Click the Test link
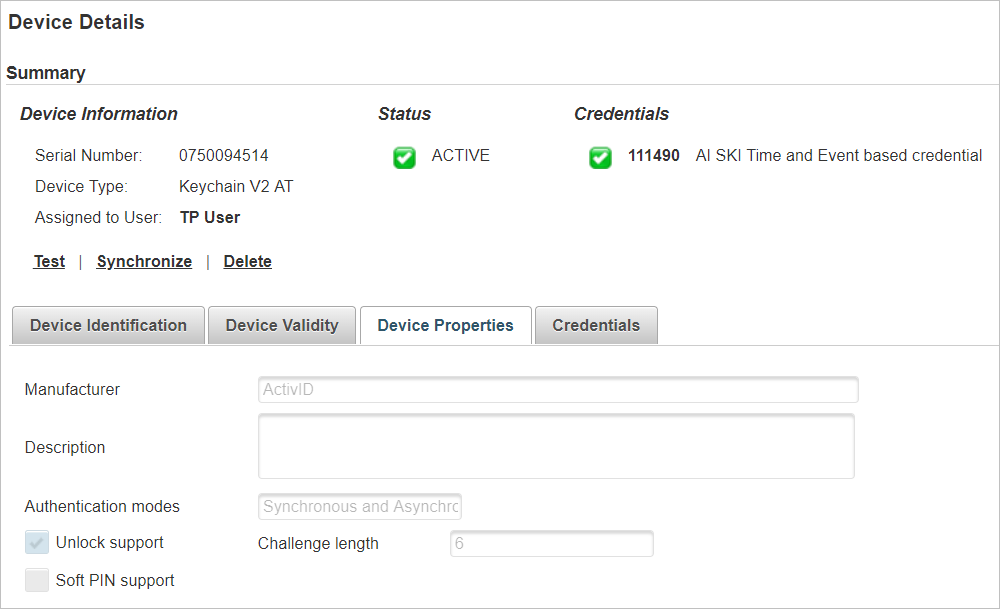 [49, 261]
